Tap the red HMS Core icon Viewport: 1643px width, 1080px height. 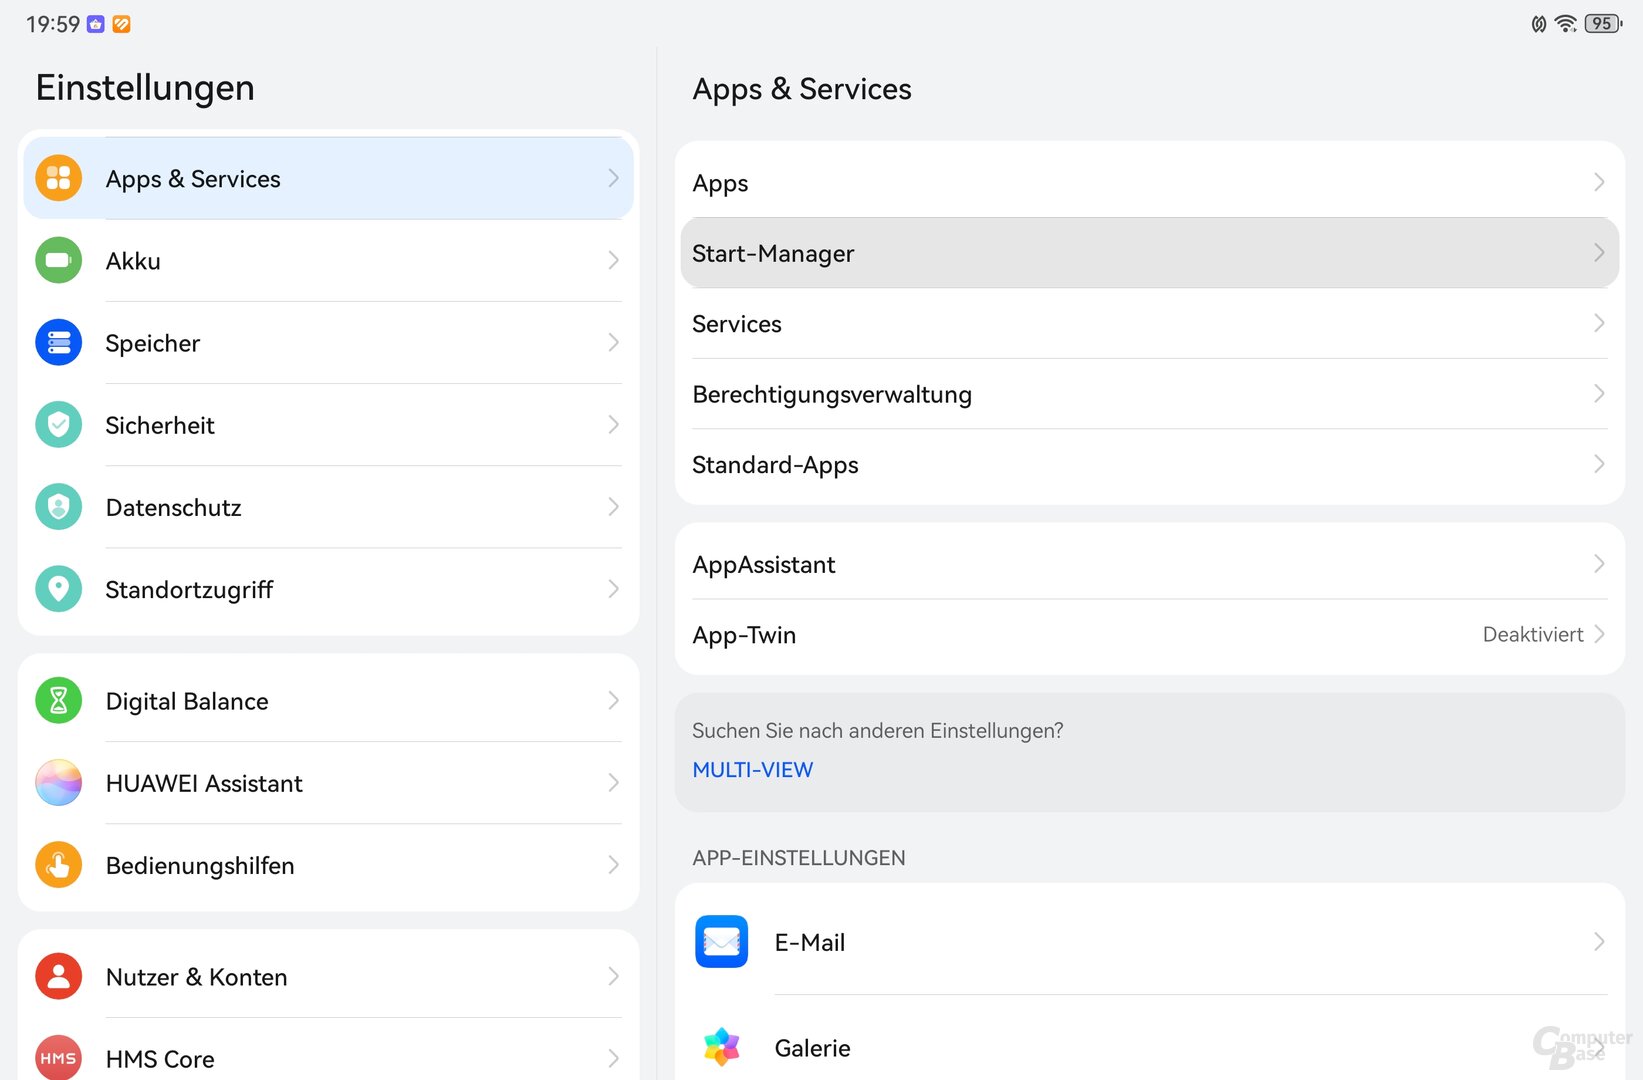tap(59, 1058)
